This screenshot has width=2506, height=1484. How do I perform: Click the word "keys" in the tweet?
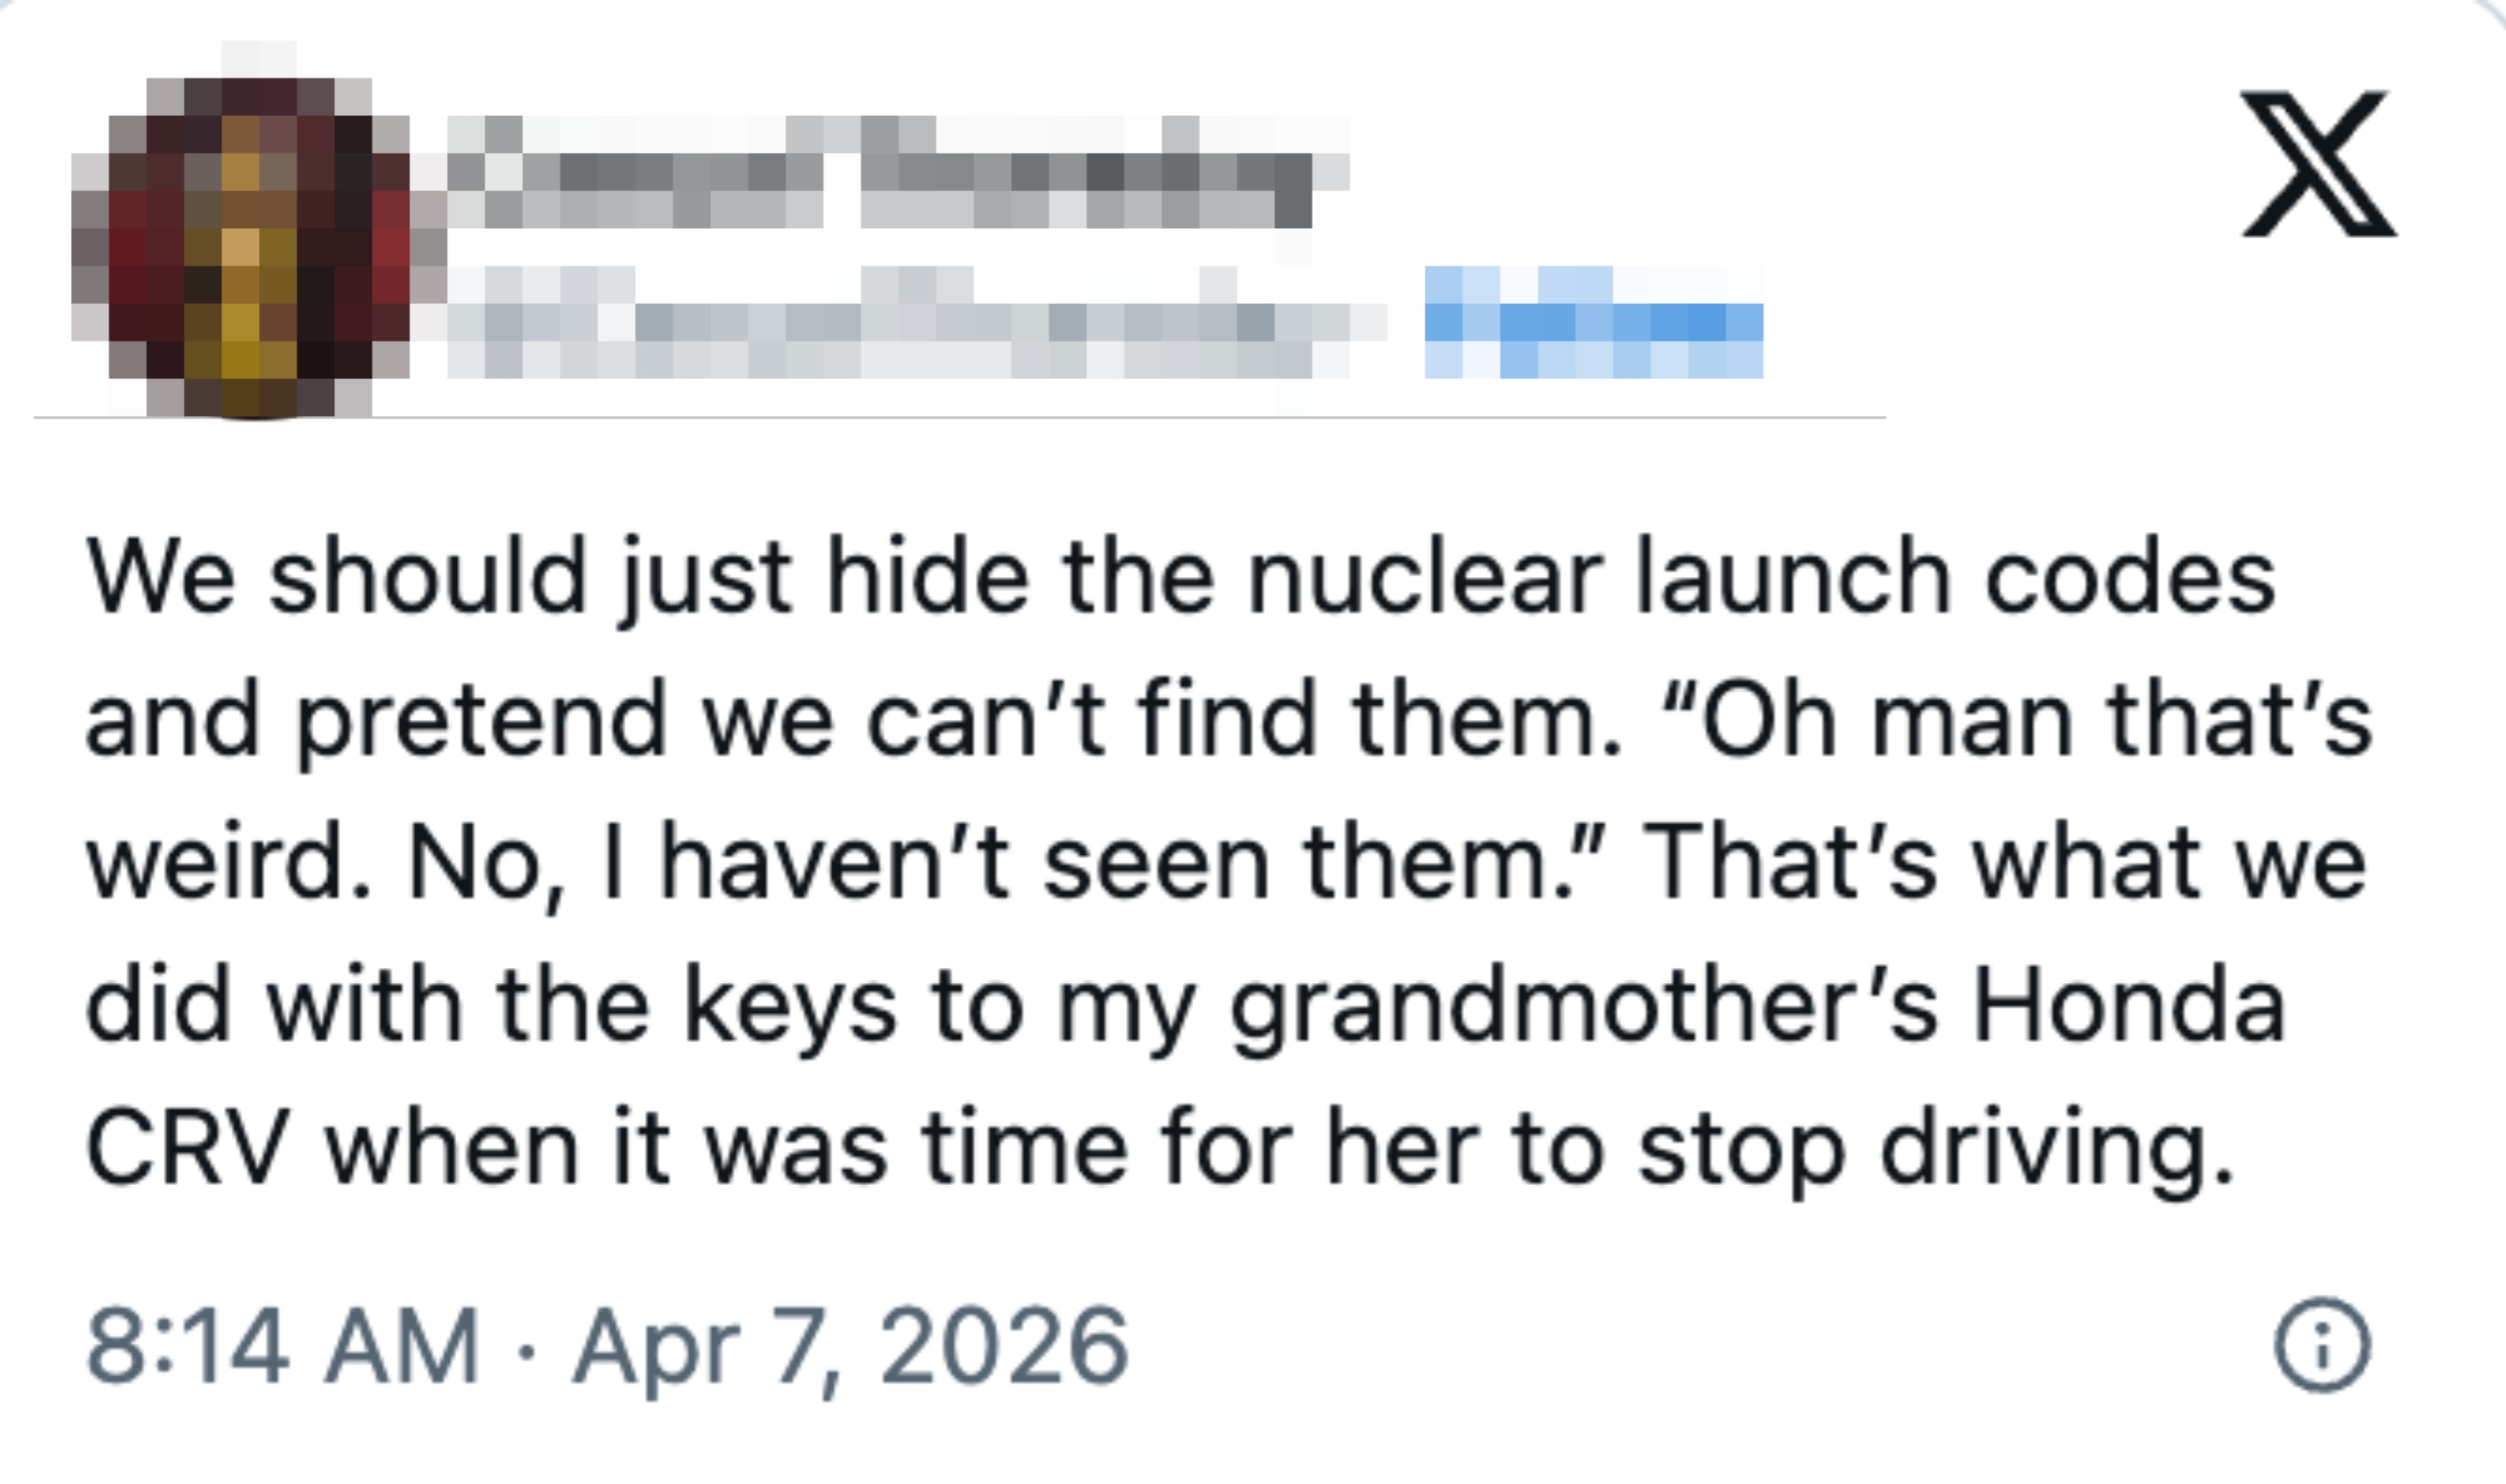pyautogui.click(x=790, y=1006)
